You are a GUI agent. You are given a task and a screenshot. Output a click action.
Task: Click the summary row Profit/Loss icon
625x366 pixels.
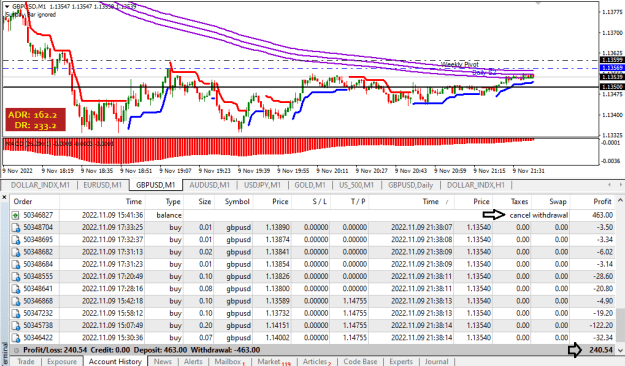(16, 350)
